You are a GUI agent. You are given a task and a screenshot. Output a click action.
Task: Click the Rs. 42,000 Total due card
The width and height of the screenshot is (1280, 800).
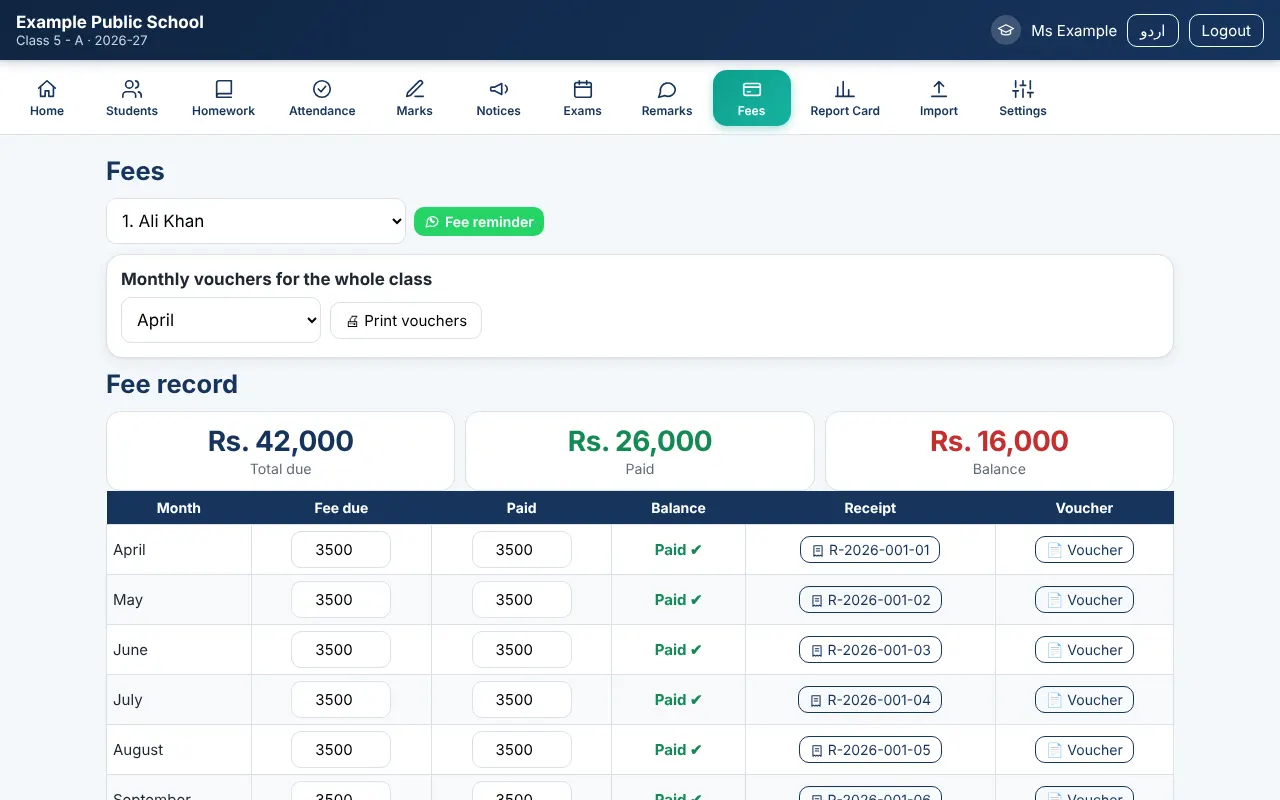(x=281, y=451)
